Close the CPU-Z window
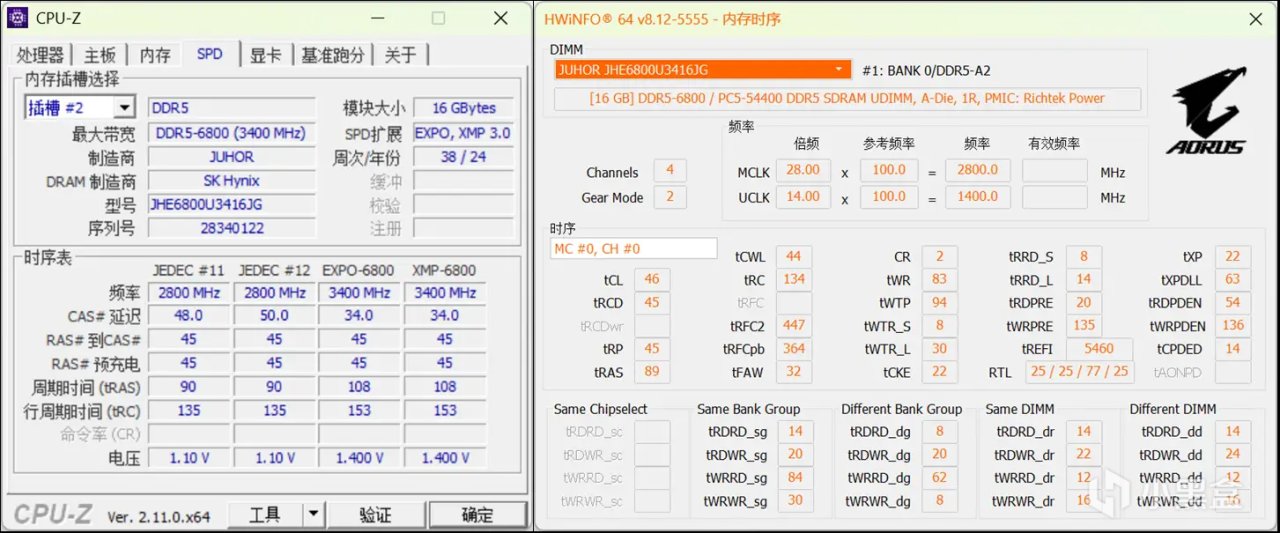Viewport: 1280px width, 533px height. (x=500, y=19)
